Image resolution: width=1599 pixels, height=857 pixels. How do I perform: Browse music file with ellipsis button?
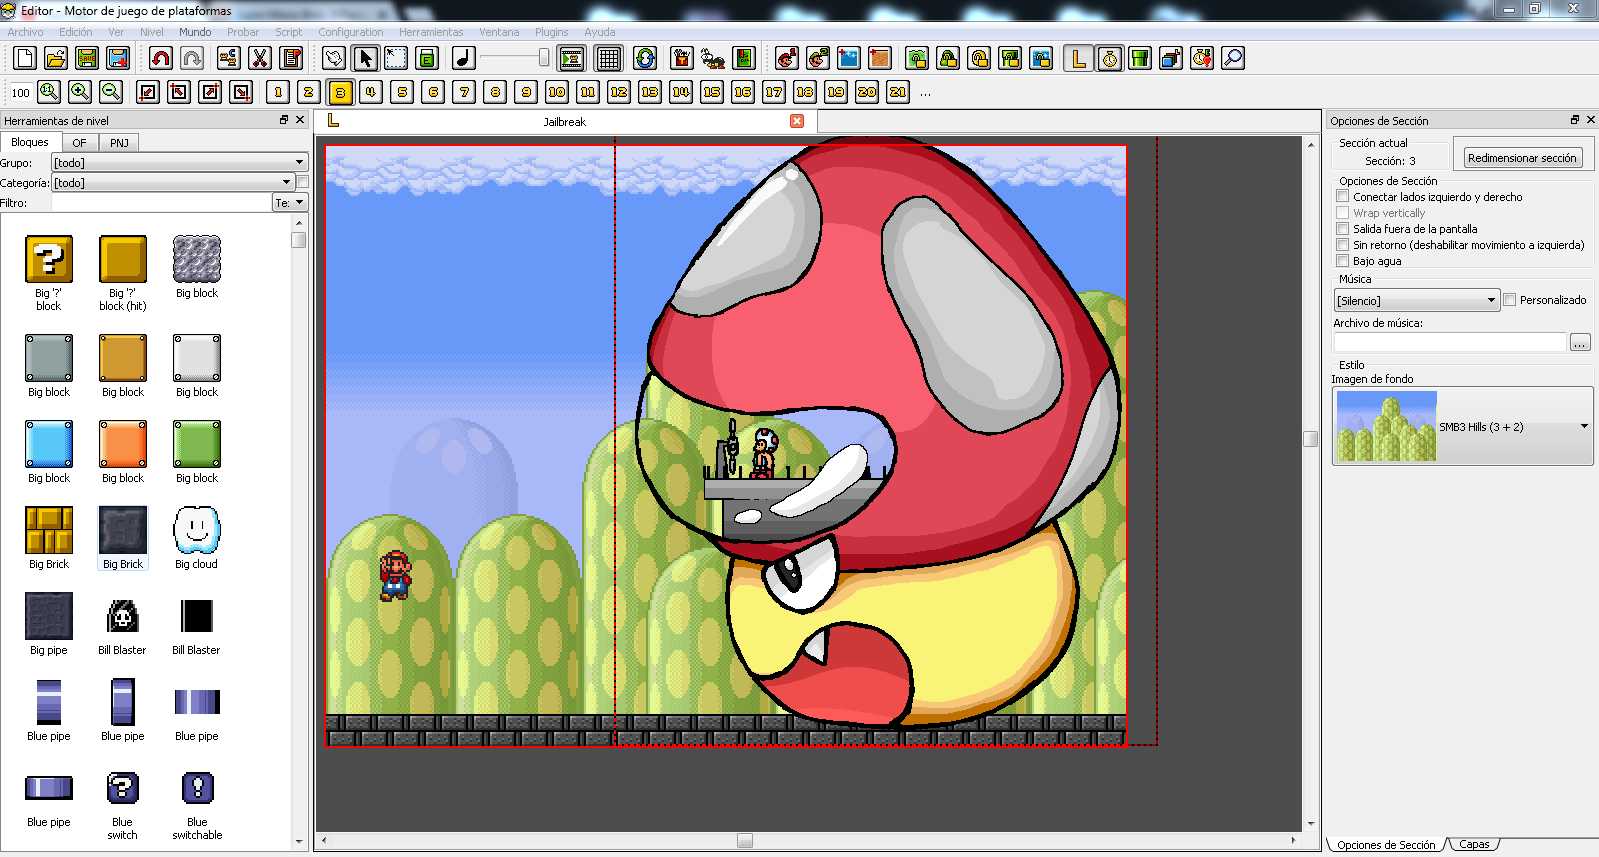tap(1580, 342)
